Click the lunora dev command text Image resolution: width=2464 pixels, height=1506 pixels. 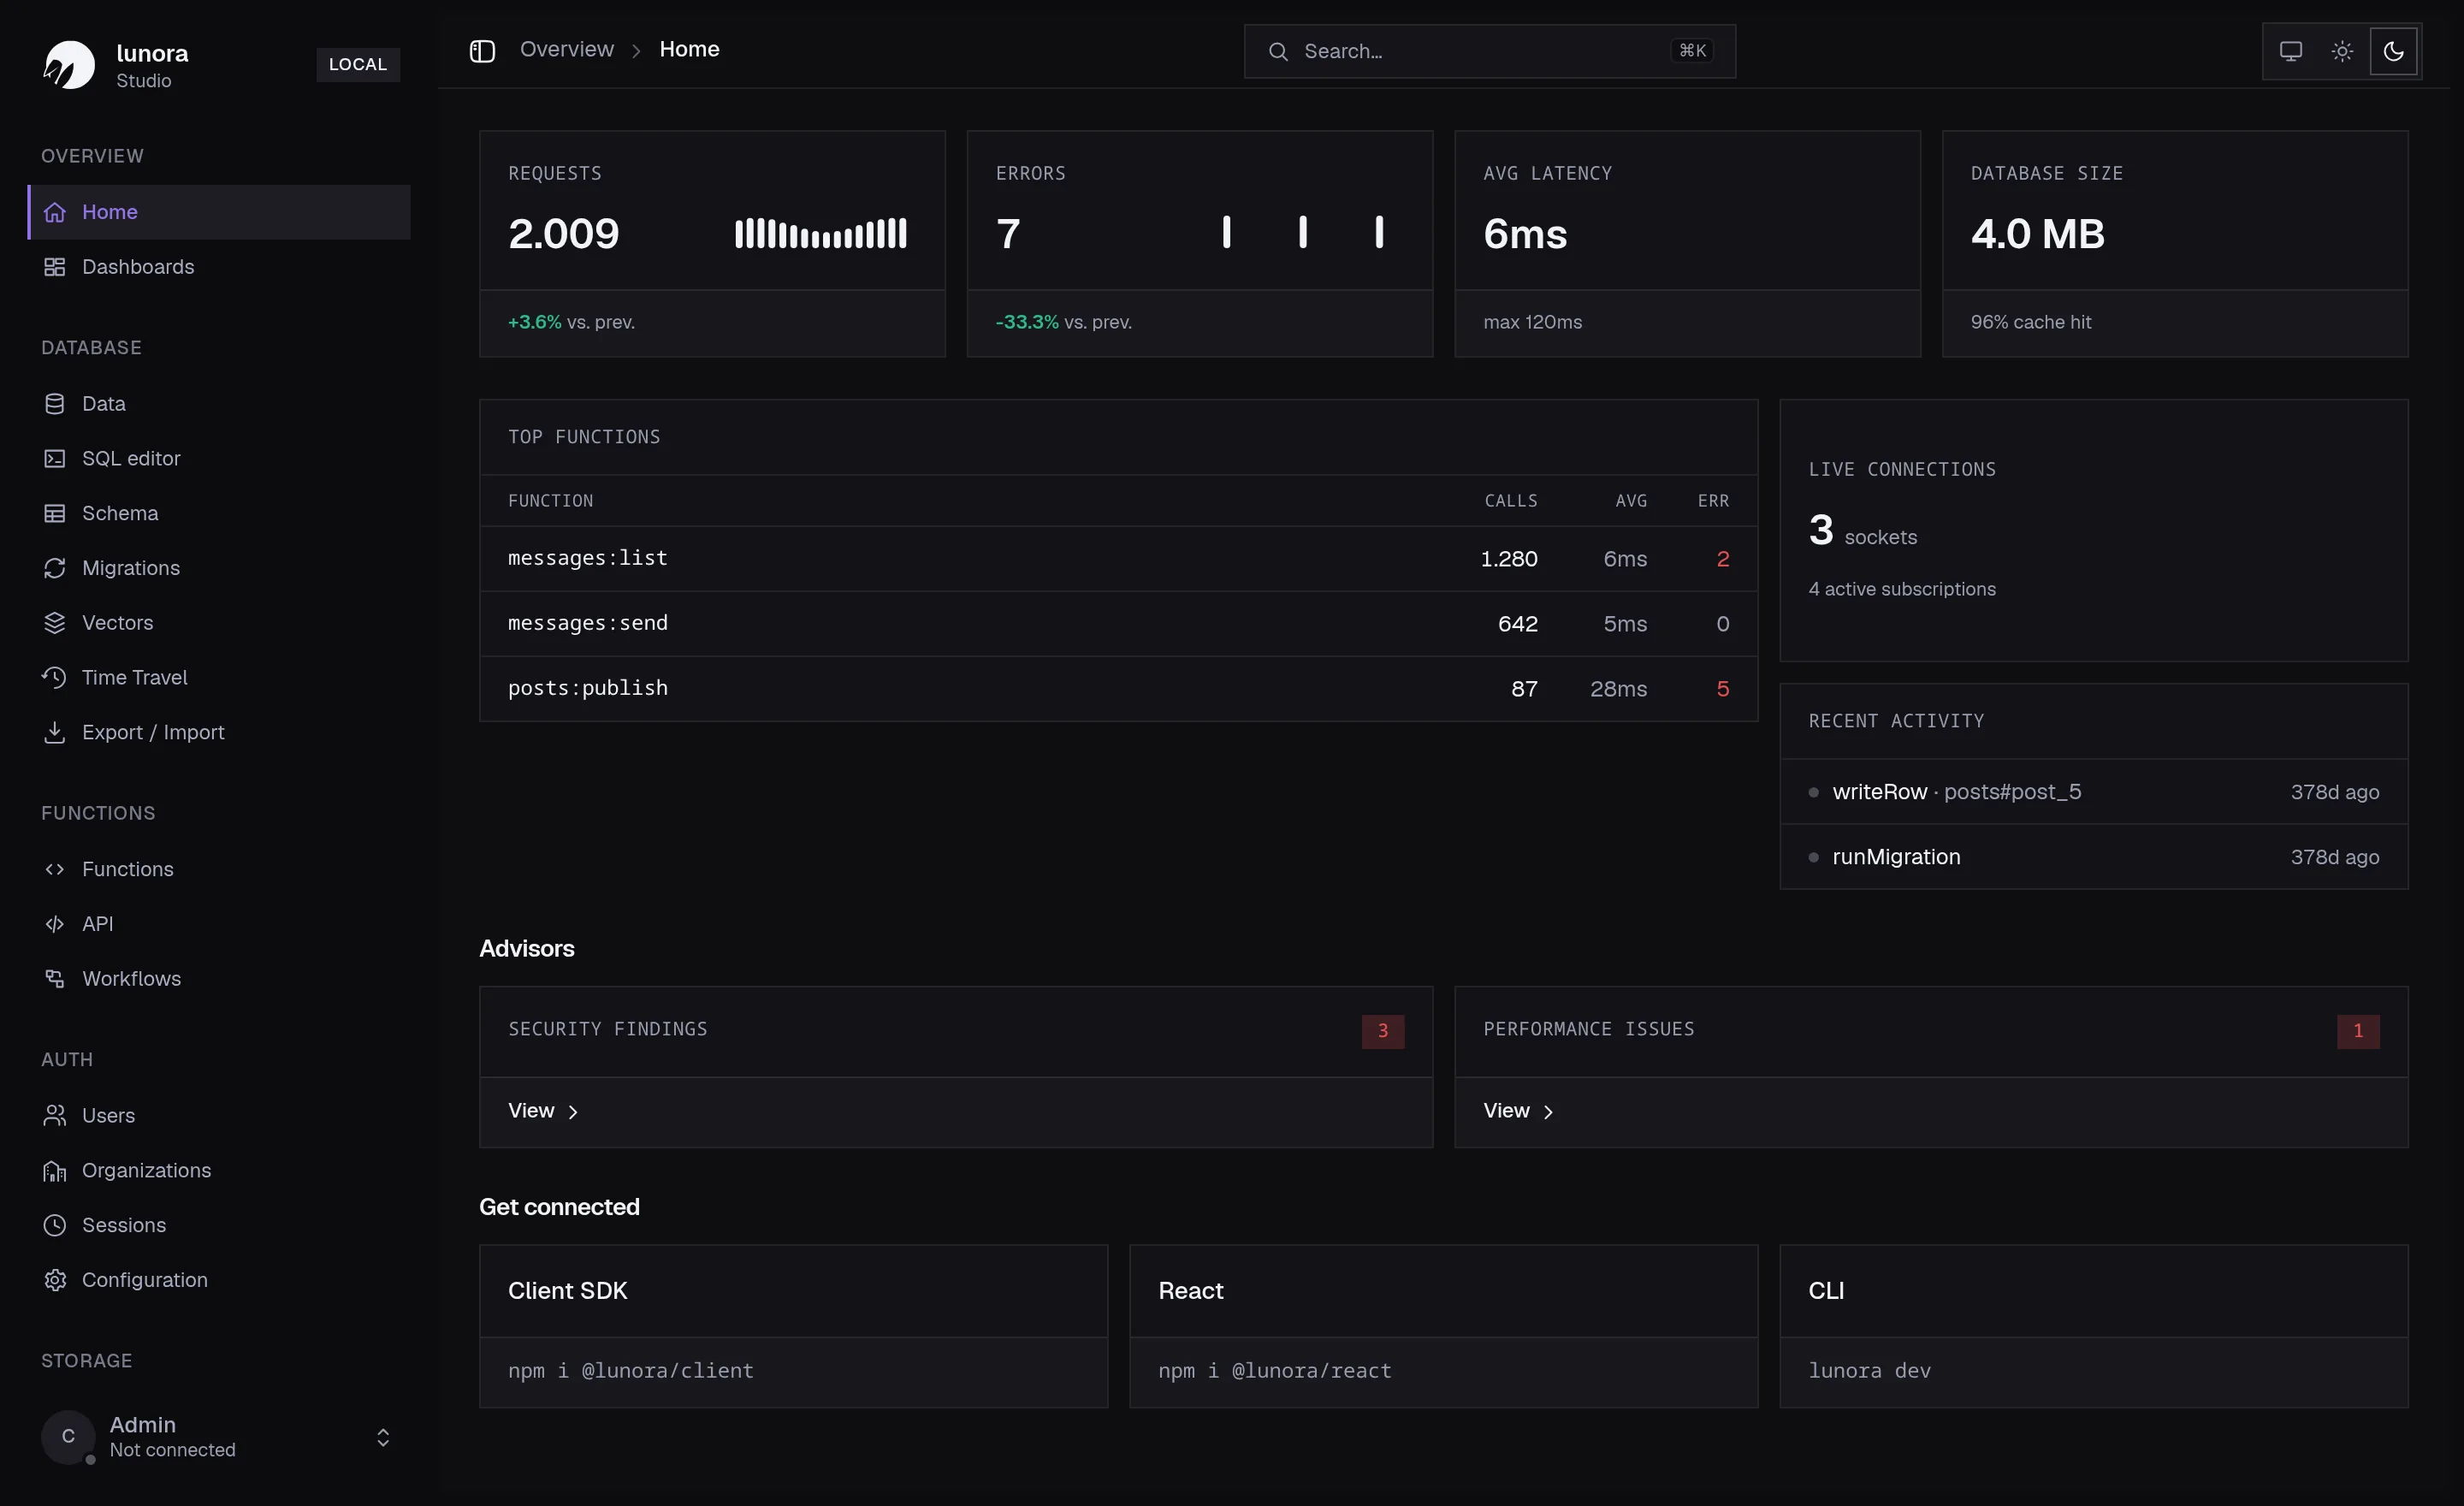[x=1869, y=1371]
